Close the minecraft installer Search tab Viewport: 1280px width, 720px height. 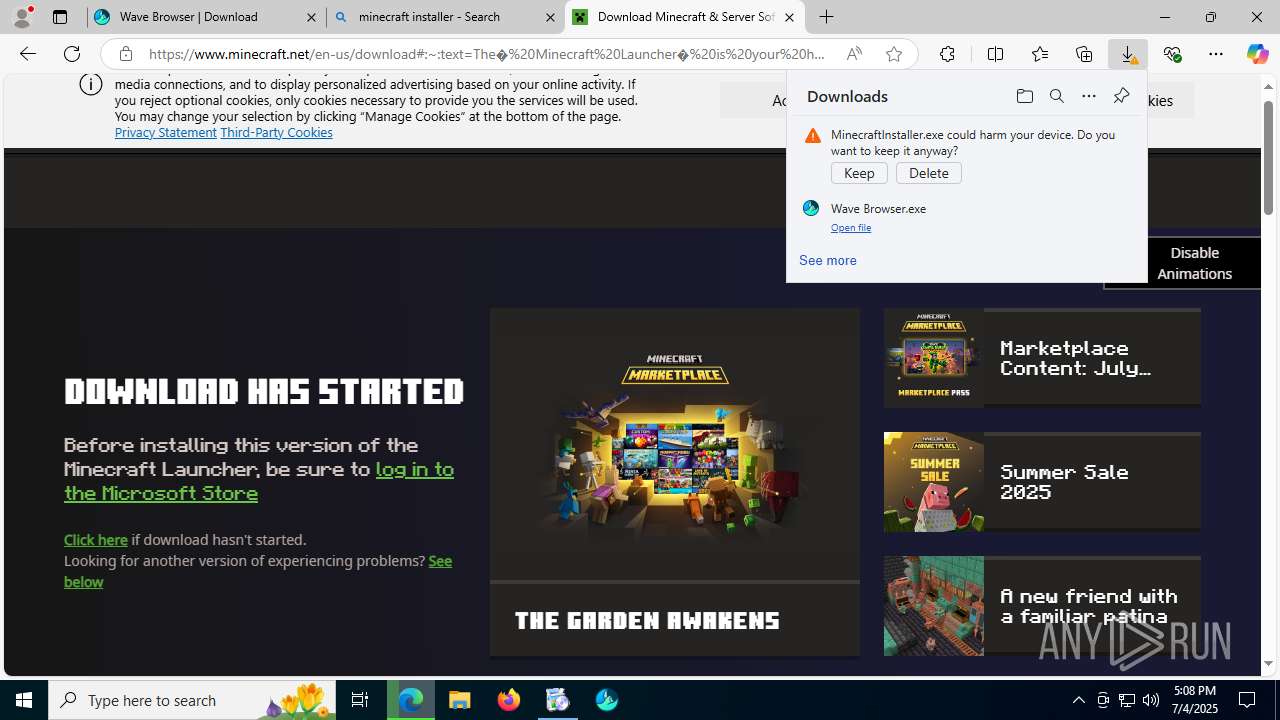550,17
